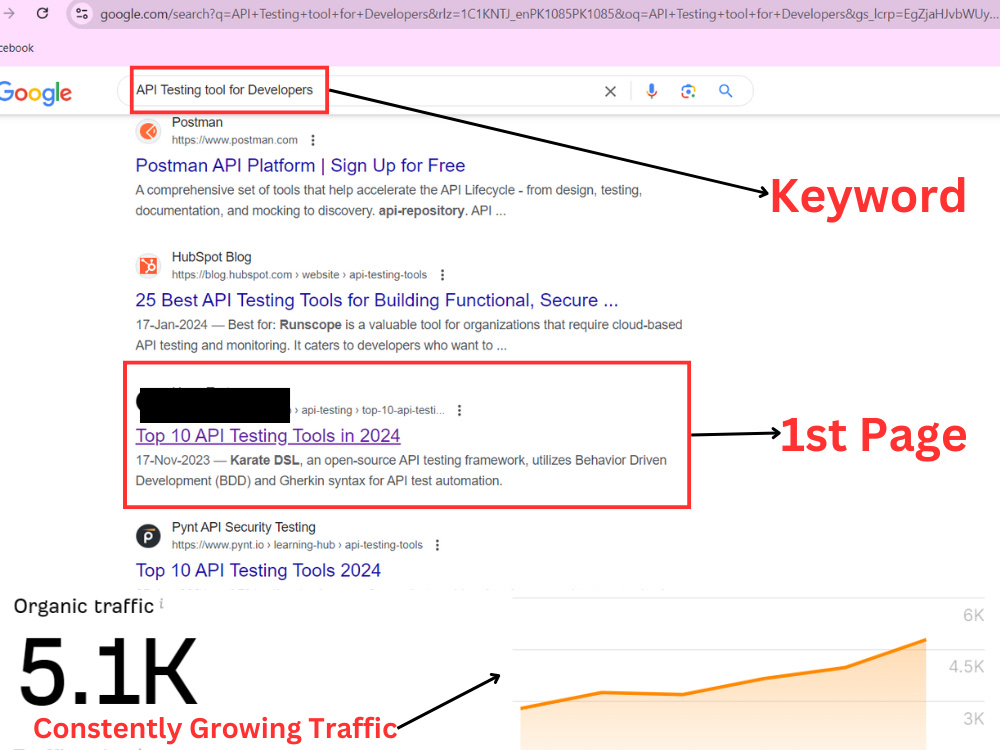Click the Organic traffic heading
This screenshot has height=750, width=1000.
point(84,607)
